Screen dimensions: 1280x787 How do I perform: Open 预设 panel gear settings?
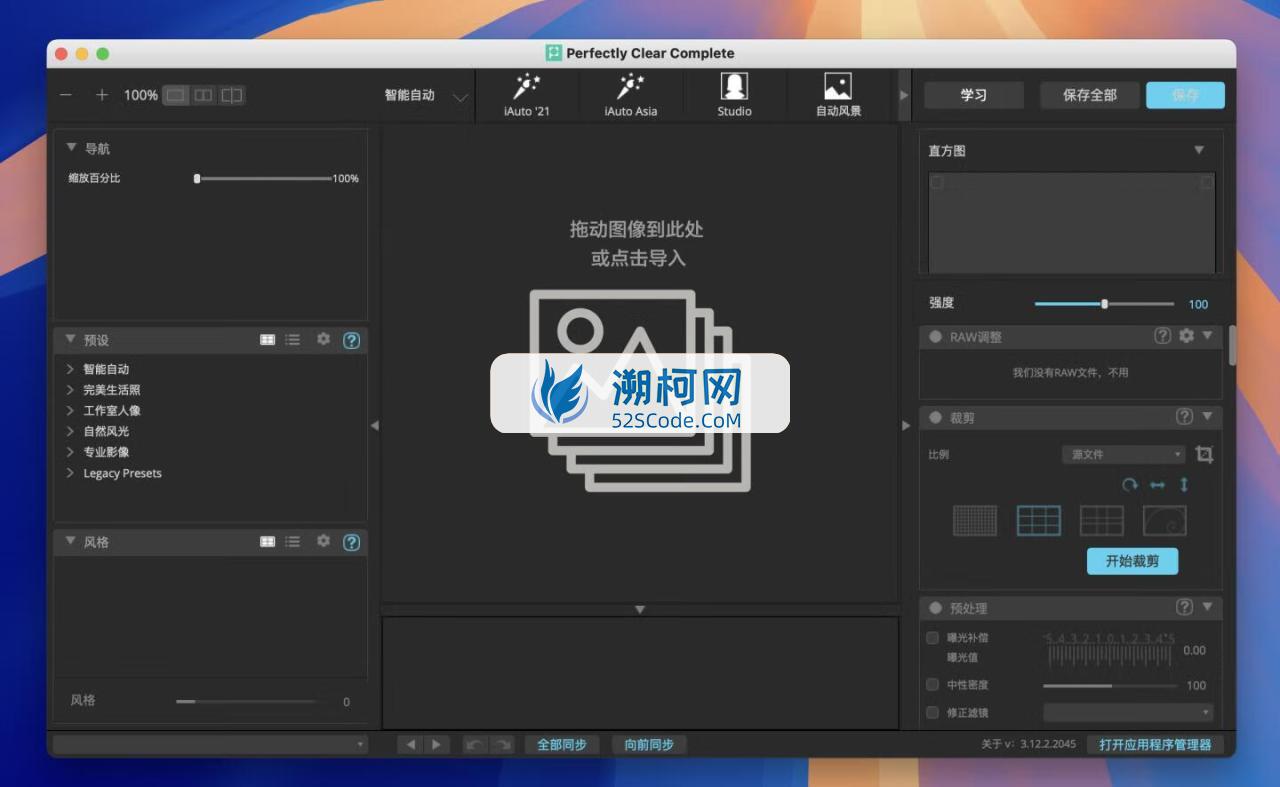pyautogui.click(x=323, y=339)
